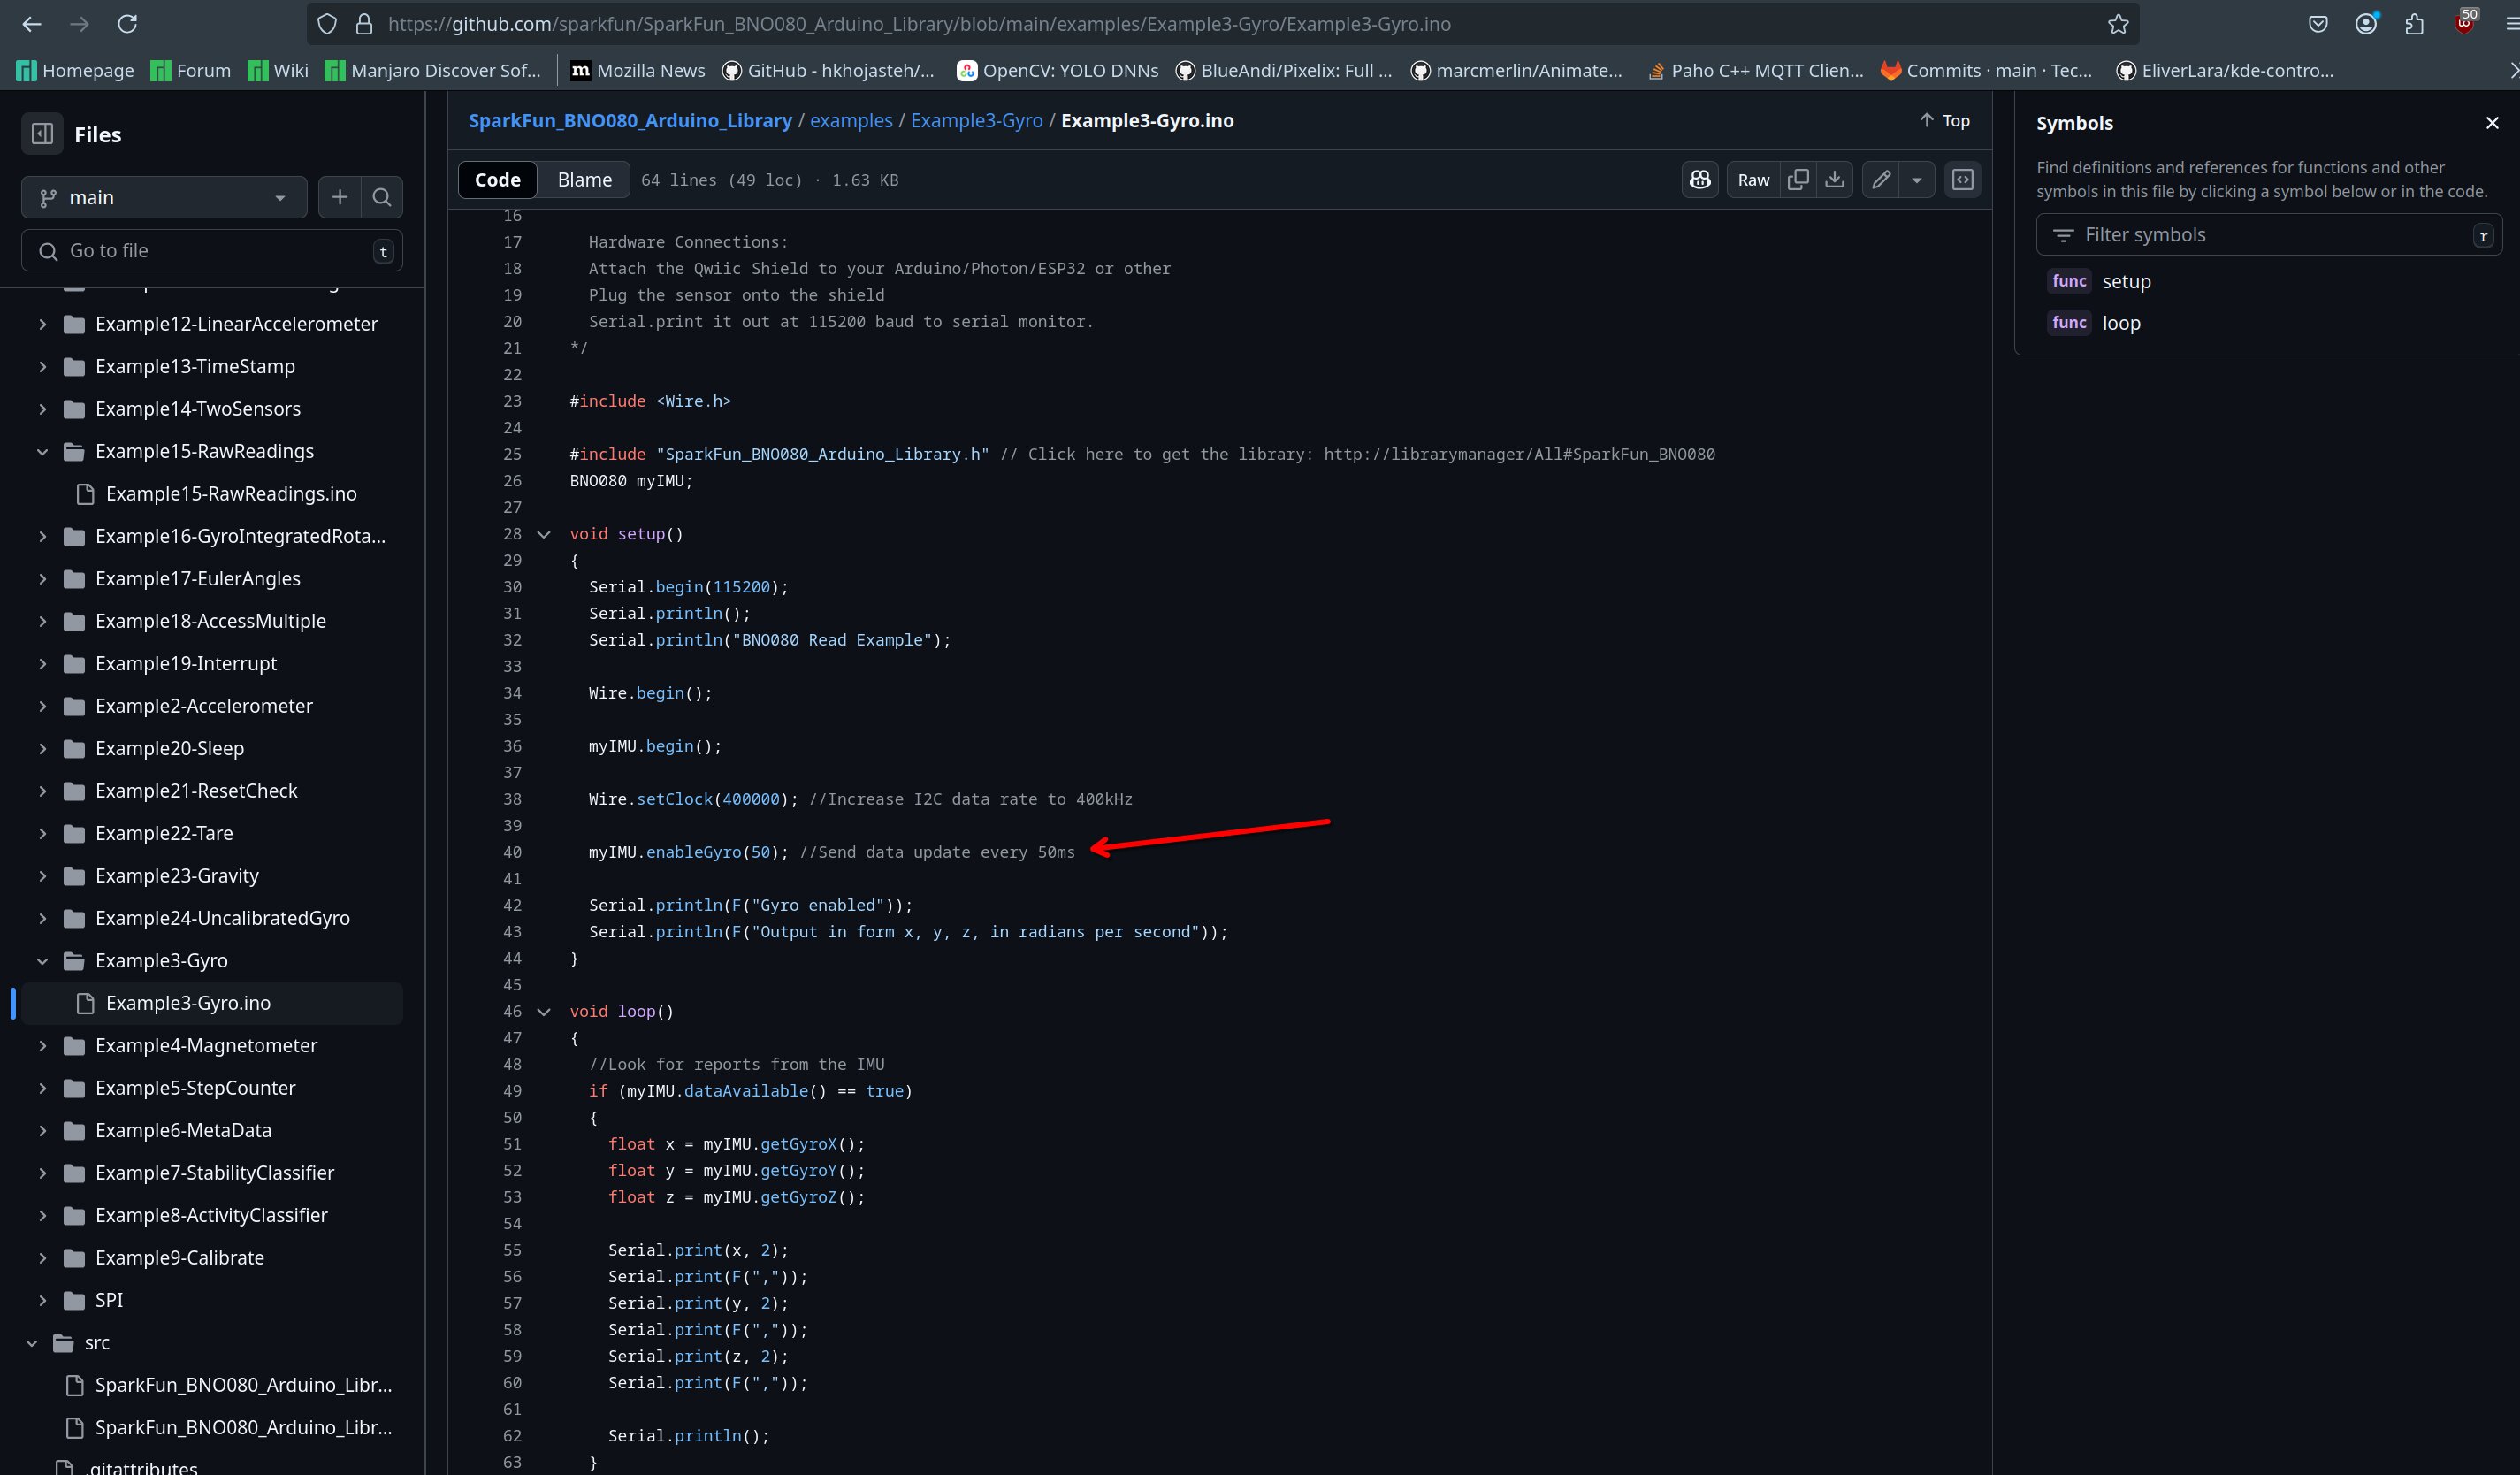
Task: Focus the Go to file field
Action: tap(212, 250)
